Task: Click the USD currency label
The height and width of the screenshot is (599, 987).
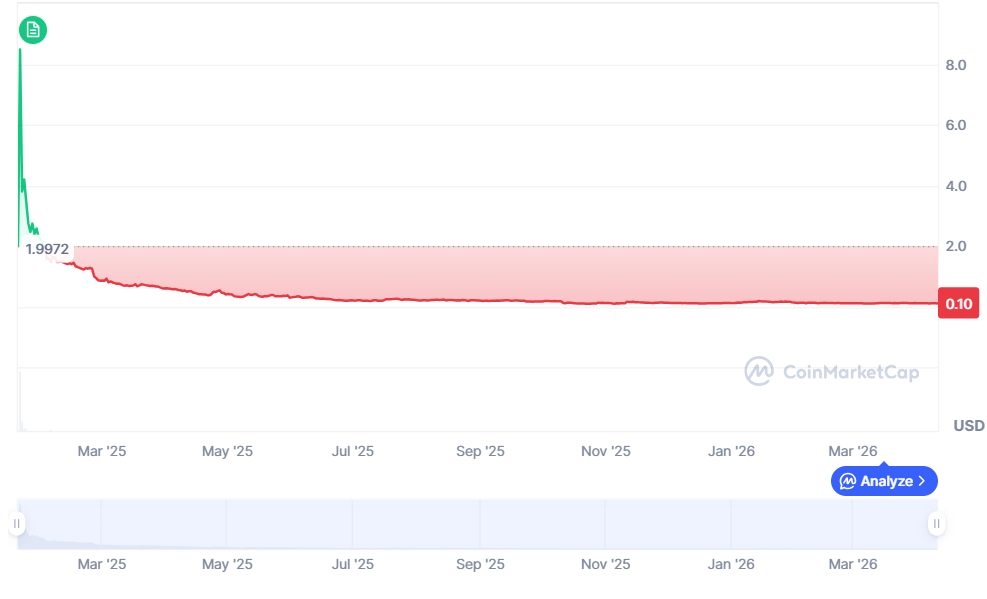Action: tap(969, 426)
